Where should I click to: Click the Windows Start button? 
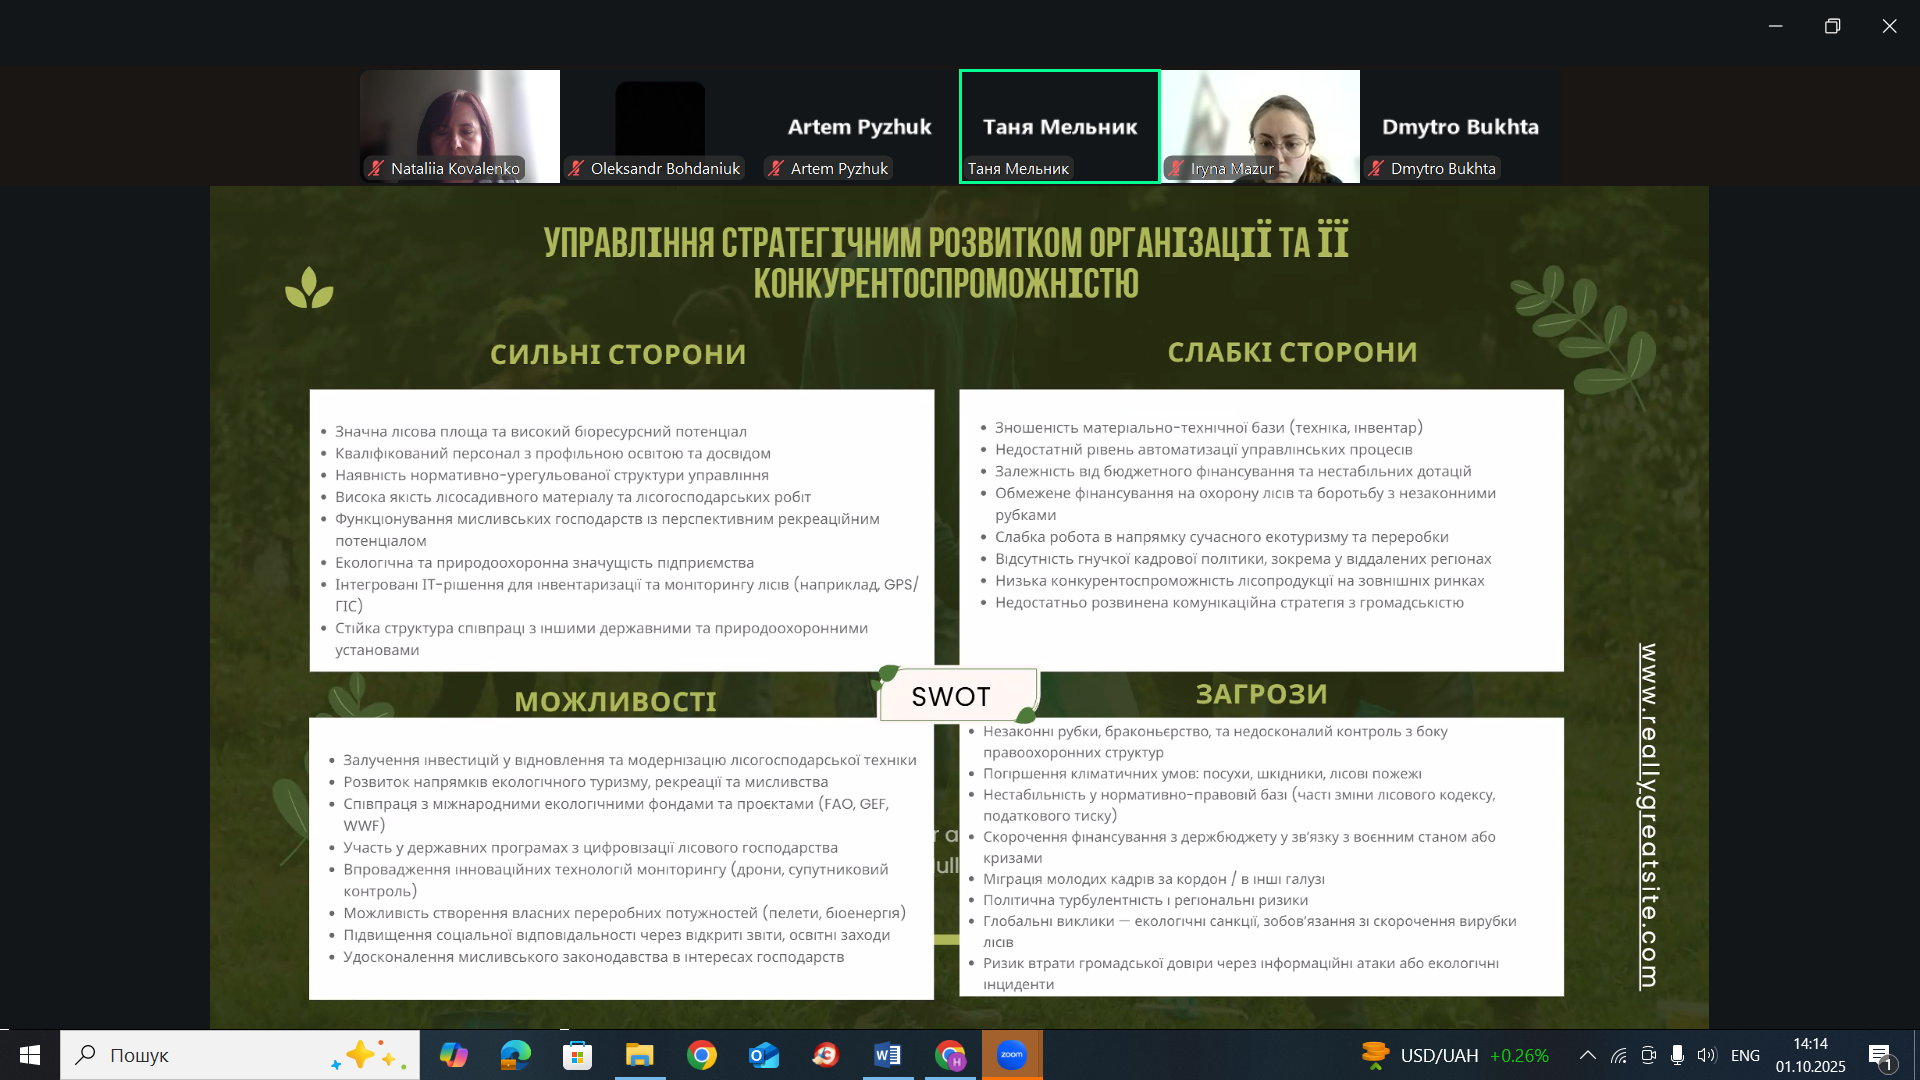click(30, 1055)
